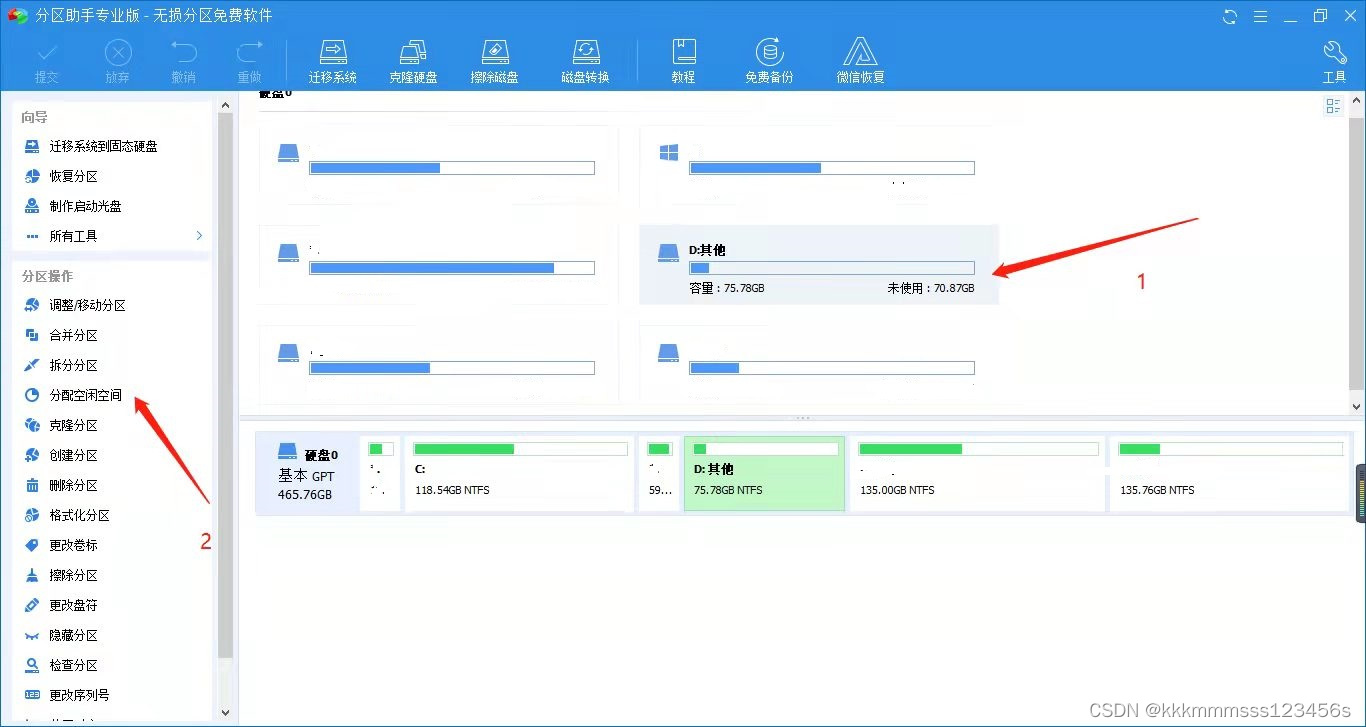Image resolution: width=1366 pixels, height=727 pixels.
Task: Click the 调整/移动分区 pie icon
Action: (32, 305)
